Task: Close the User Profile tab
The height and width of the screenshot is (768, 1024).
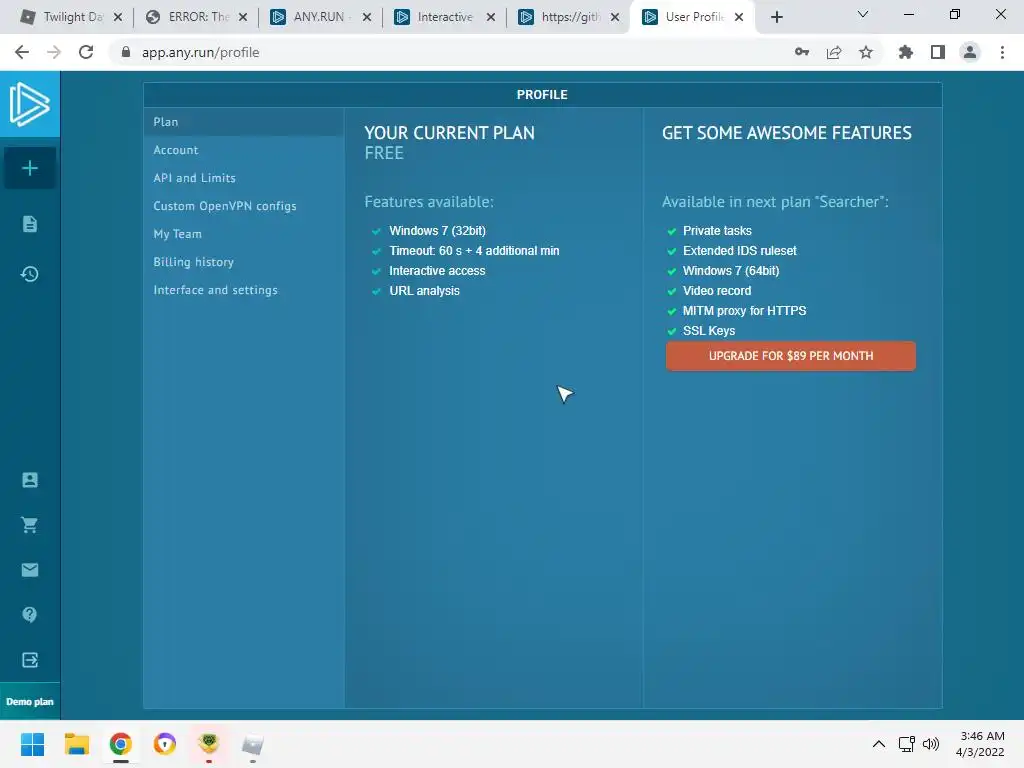Action: 739,17
